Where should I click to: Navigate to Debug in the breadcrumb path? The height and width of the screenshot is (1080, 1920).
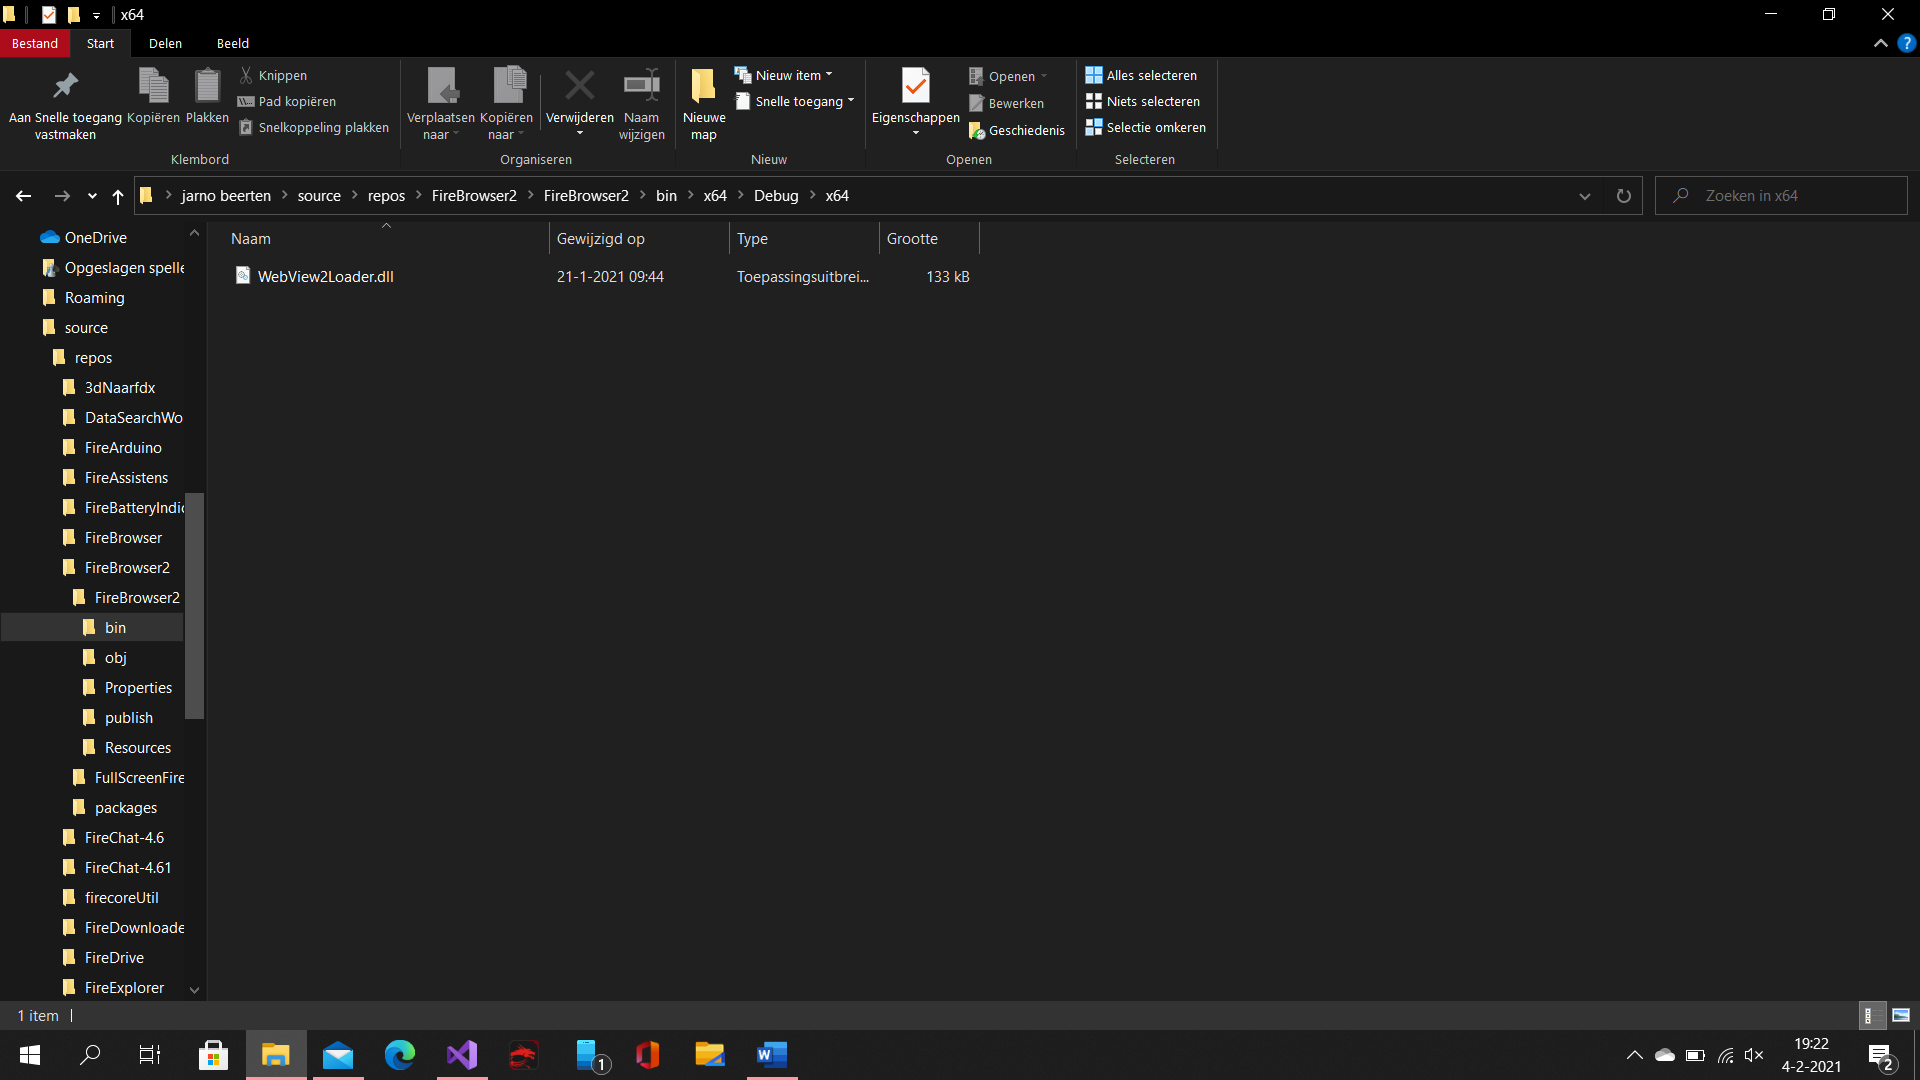pyautogui.click(x=776, y=195)
